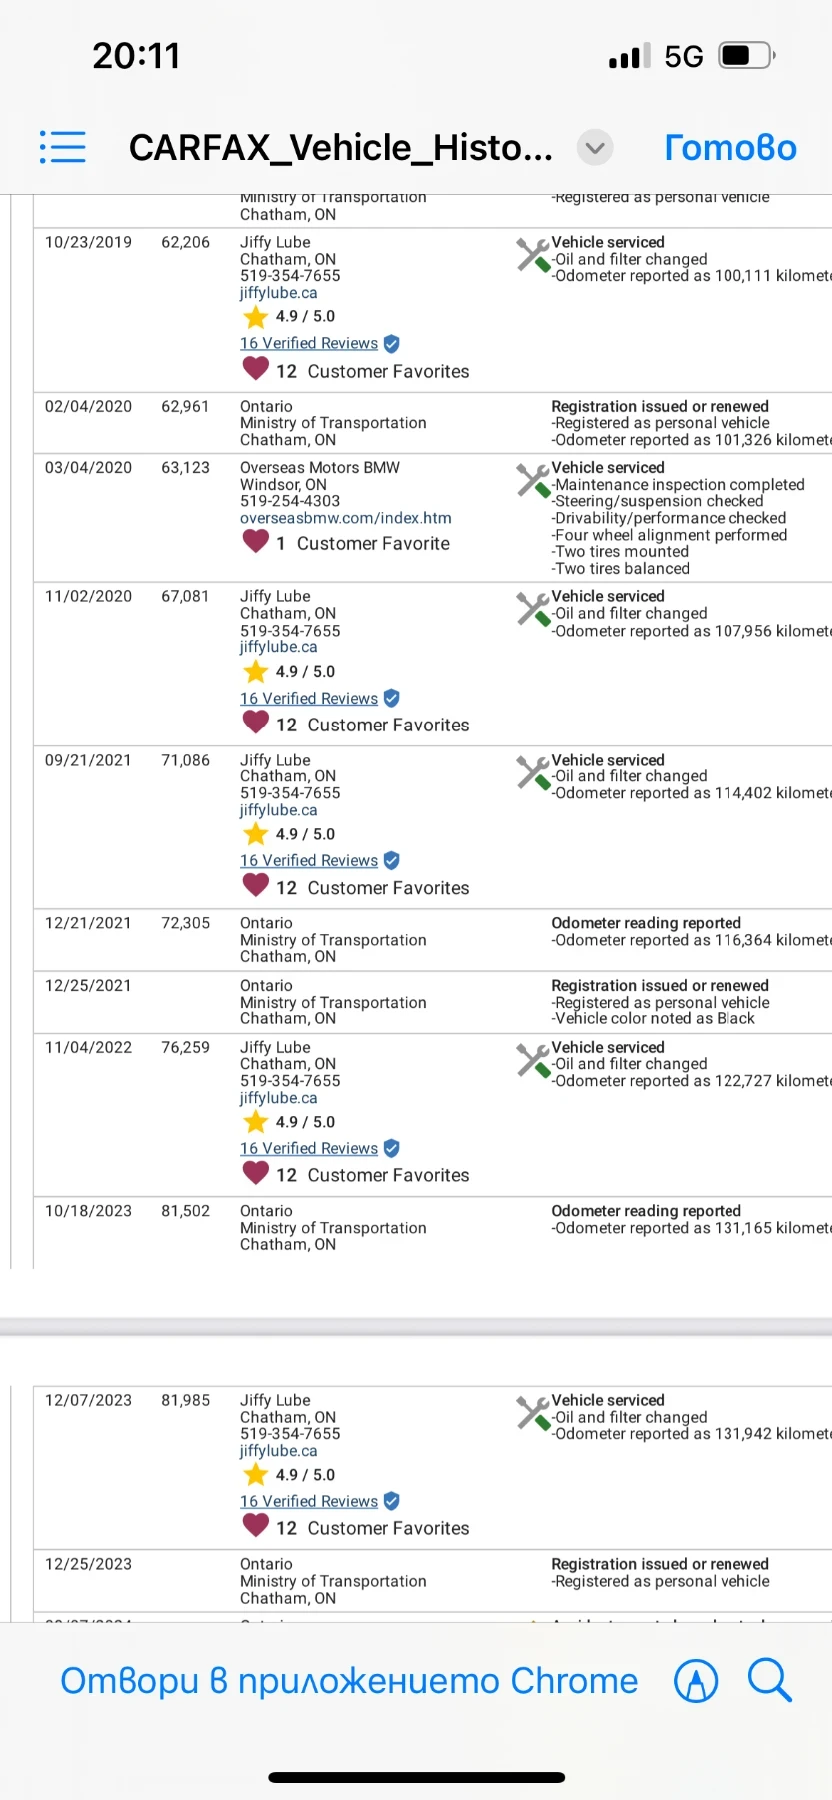
Task: Click the wrench service icon for 03/04/2020
Action: click(532, 479)
